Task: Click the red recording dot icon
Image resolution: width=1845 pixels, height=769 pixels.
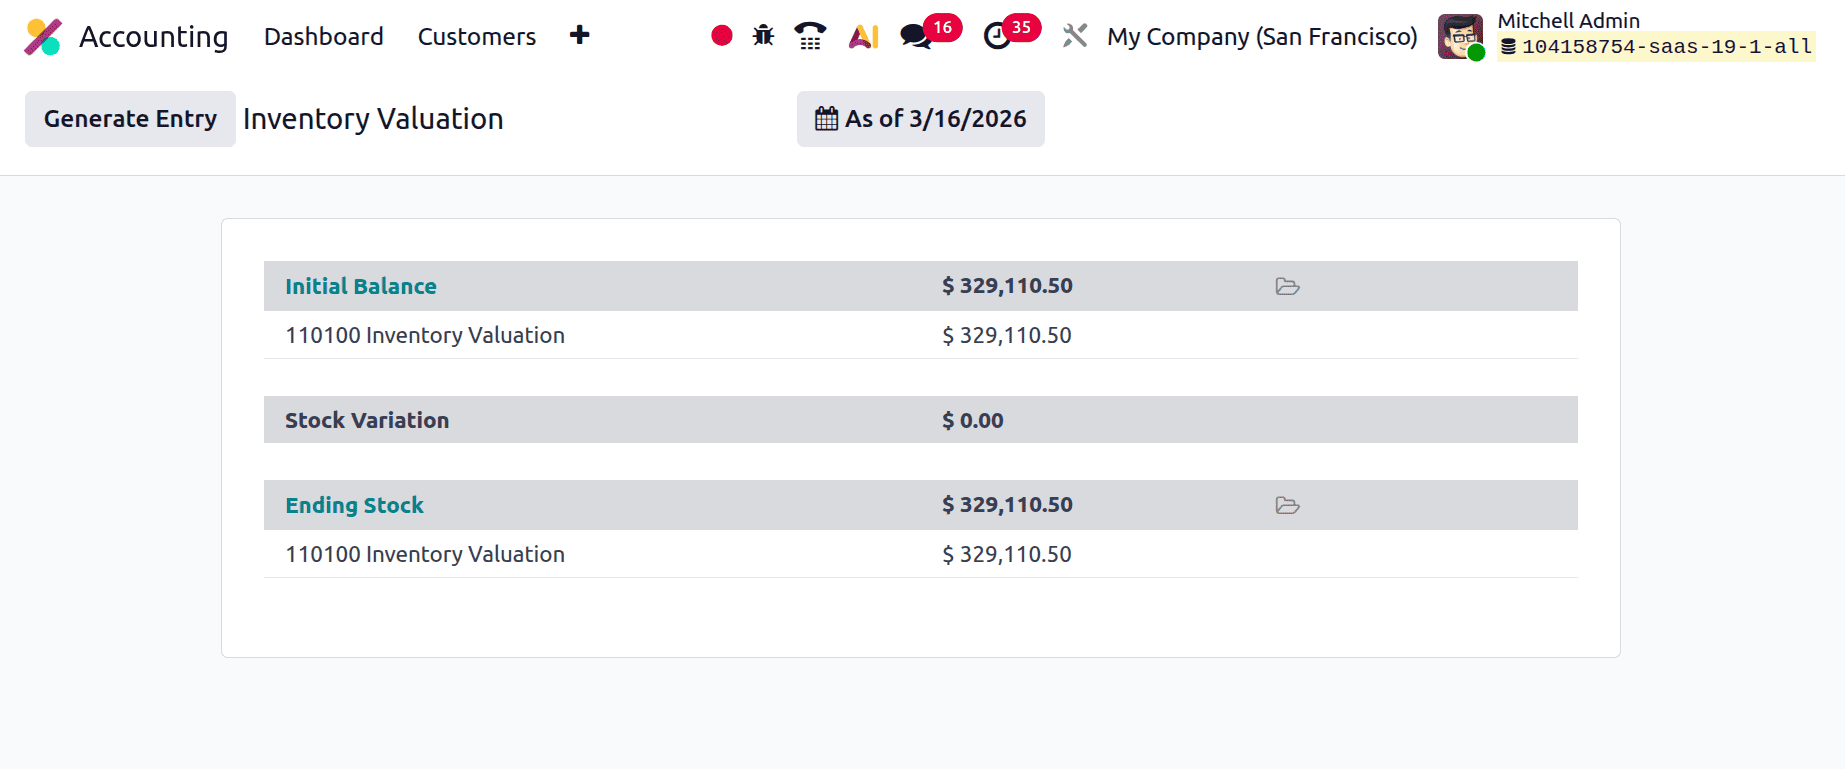Action: click(x=722, y=36)
